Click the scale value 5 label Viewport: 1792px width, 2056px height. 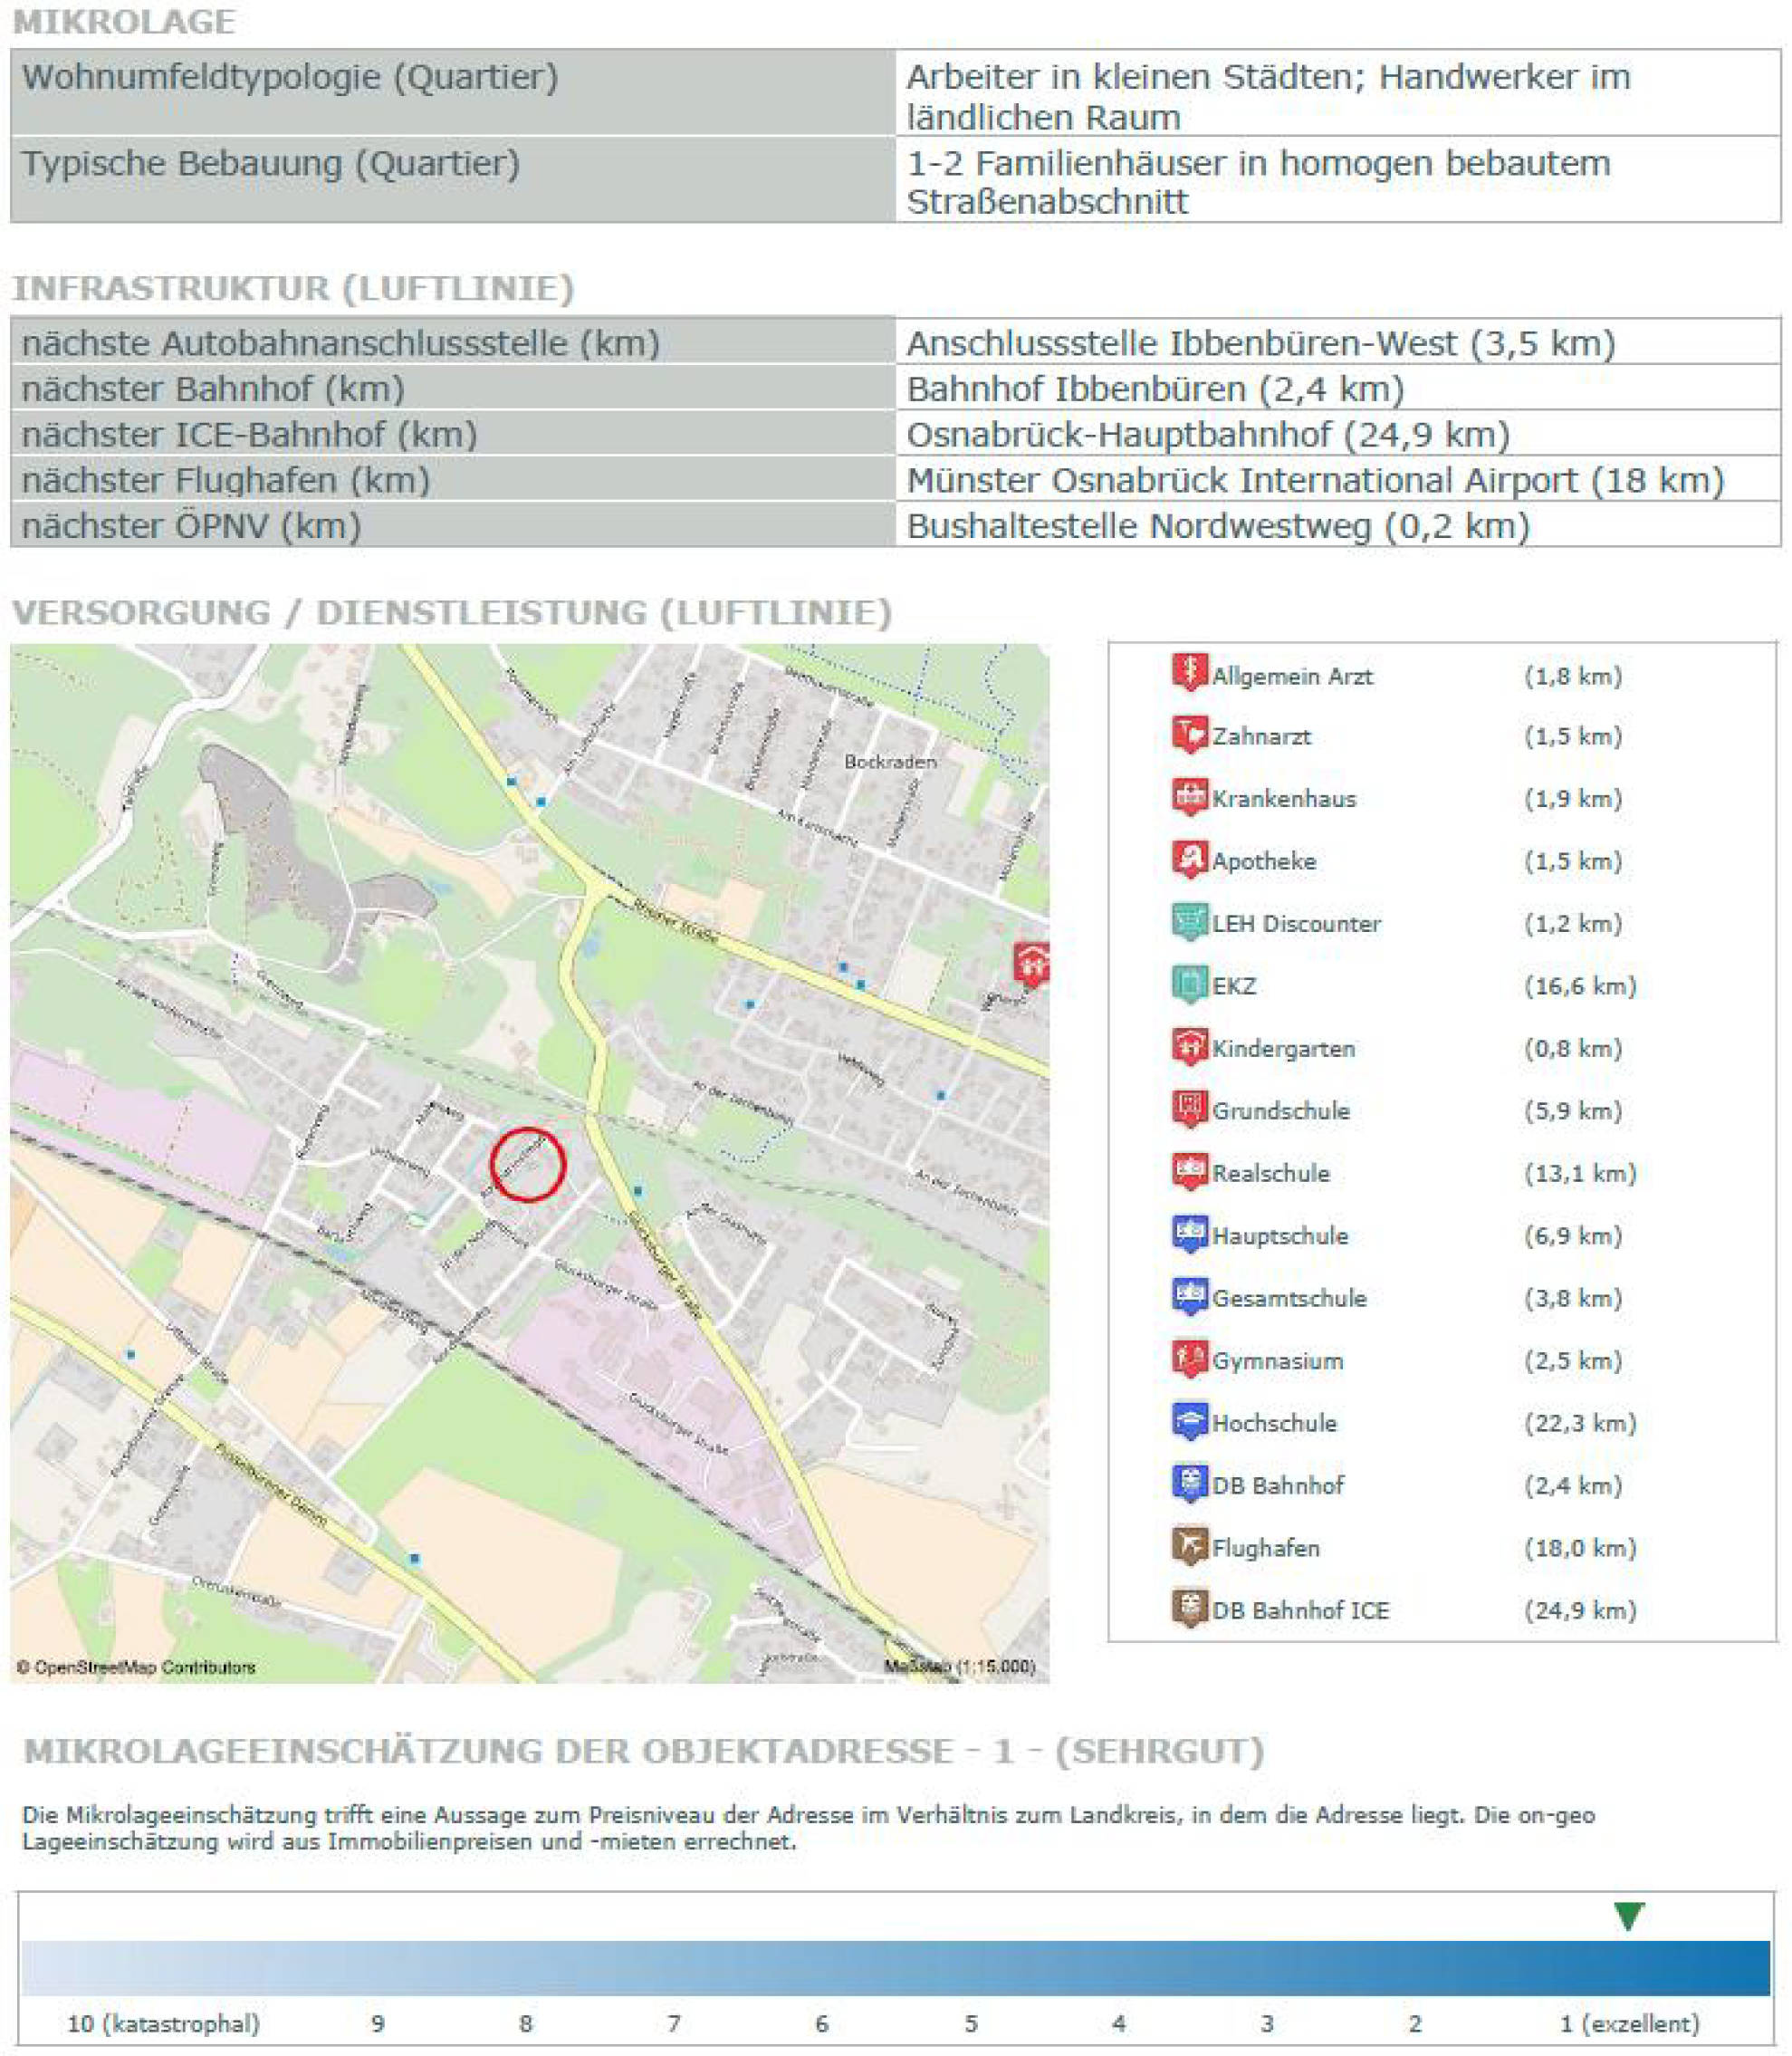[970, 2024]
